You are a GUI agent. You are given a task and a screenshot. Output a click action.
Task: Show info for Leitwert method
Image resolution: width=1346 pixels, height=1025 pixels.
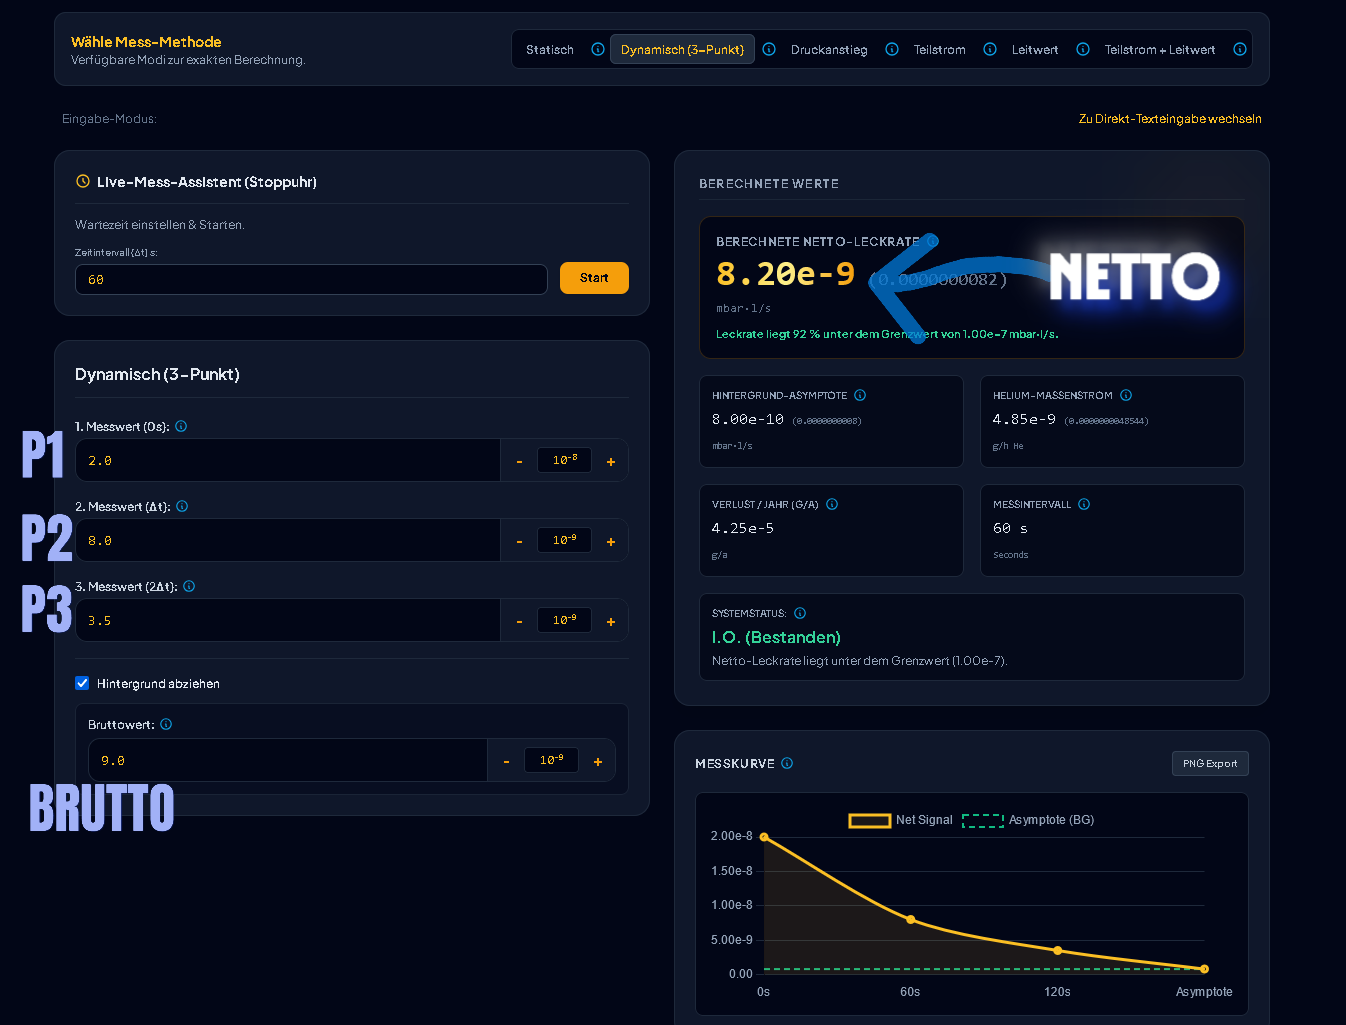[x=1083, y=49]
